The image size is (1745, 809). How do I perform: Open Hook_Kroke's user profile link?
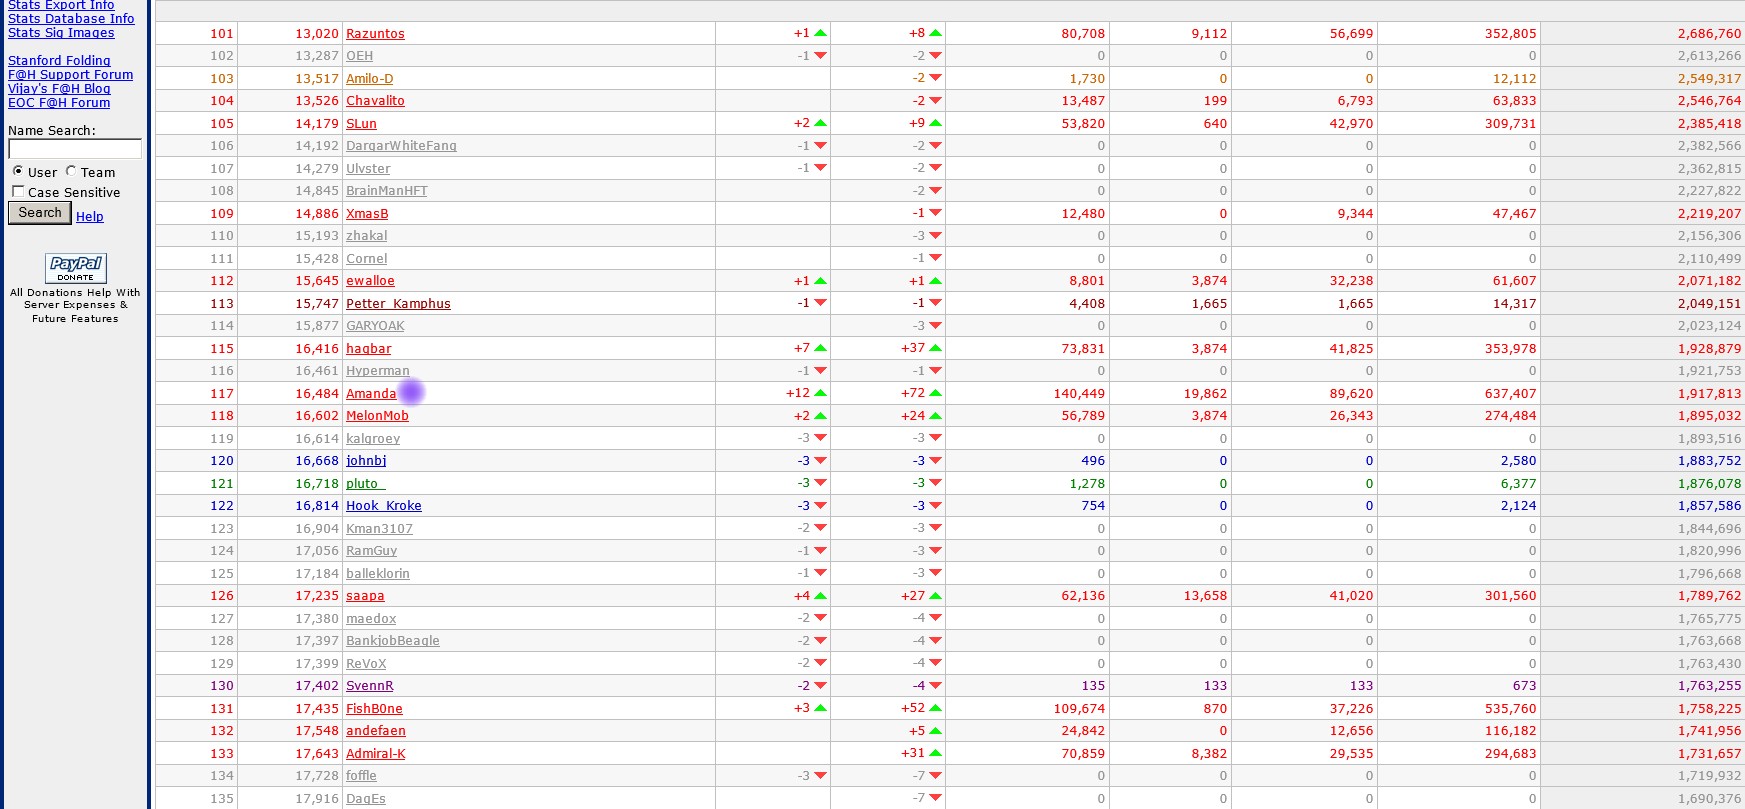pyautogui.click(x=384, y=506)
